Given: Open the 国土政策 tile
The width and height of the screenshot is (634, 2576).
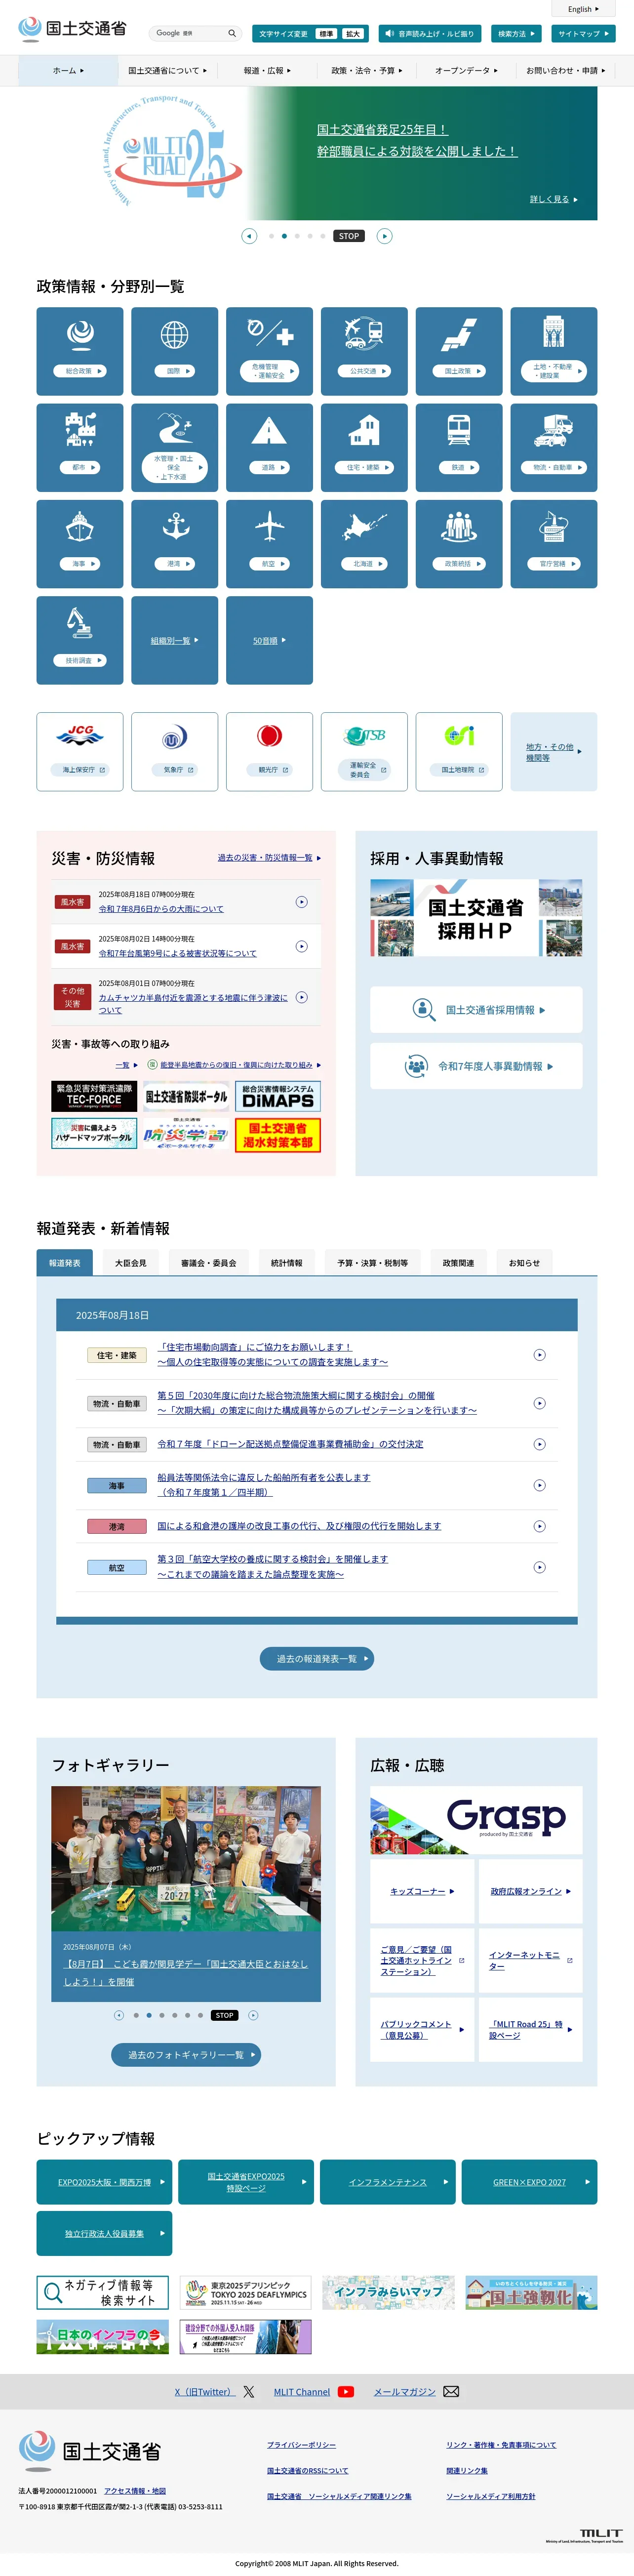Looking at the screenshot, I should click(x=459, y=351).
